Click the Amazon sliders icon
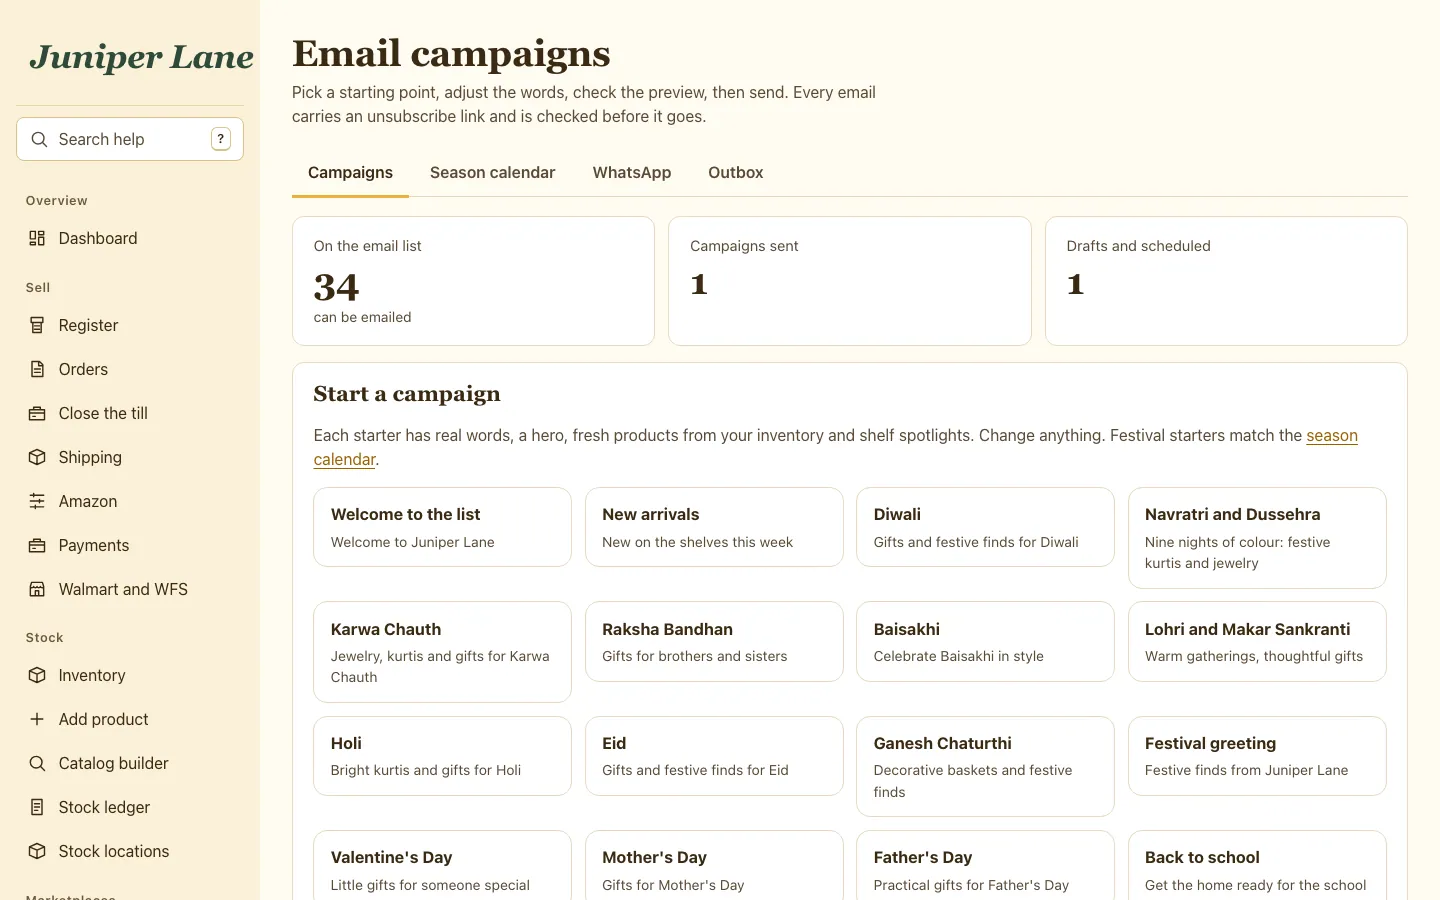The height and width of the screenshot is (900, 1440). point(37,501)
